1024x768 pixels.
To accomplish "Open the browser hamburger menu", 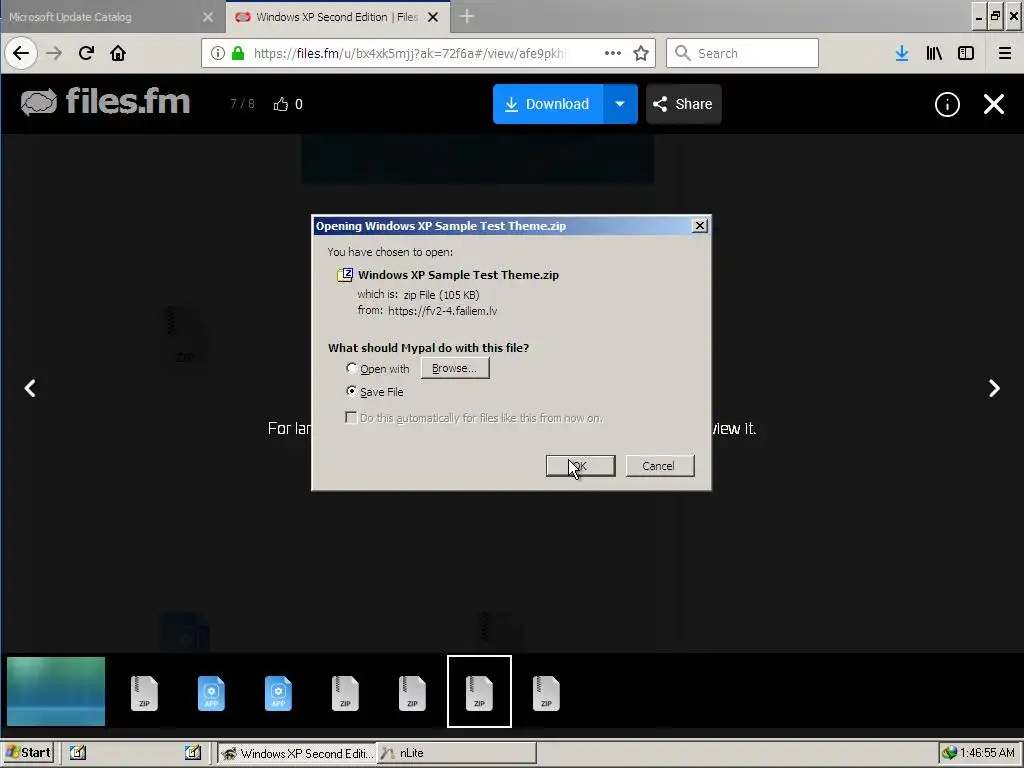I will point(1005,53).
